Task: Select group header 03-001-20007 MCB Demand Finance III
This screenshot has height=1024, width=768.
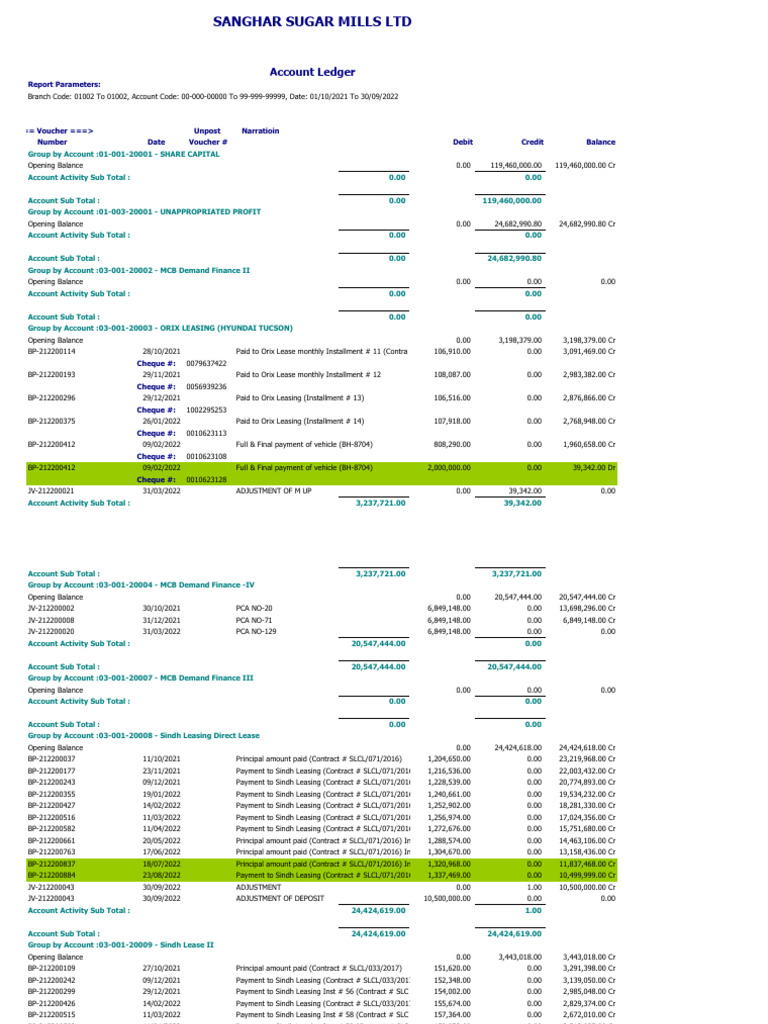Action: 140,678
